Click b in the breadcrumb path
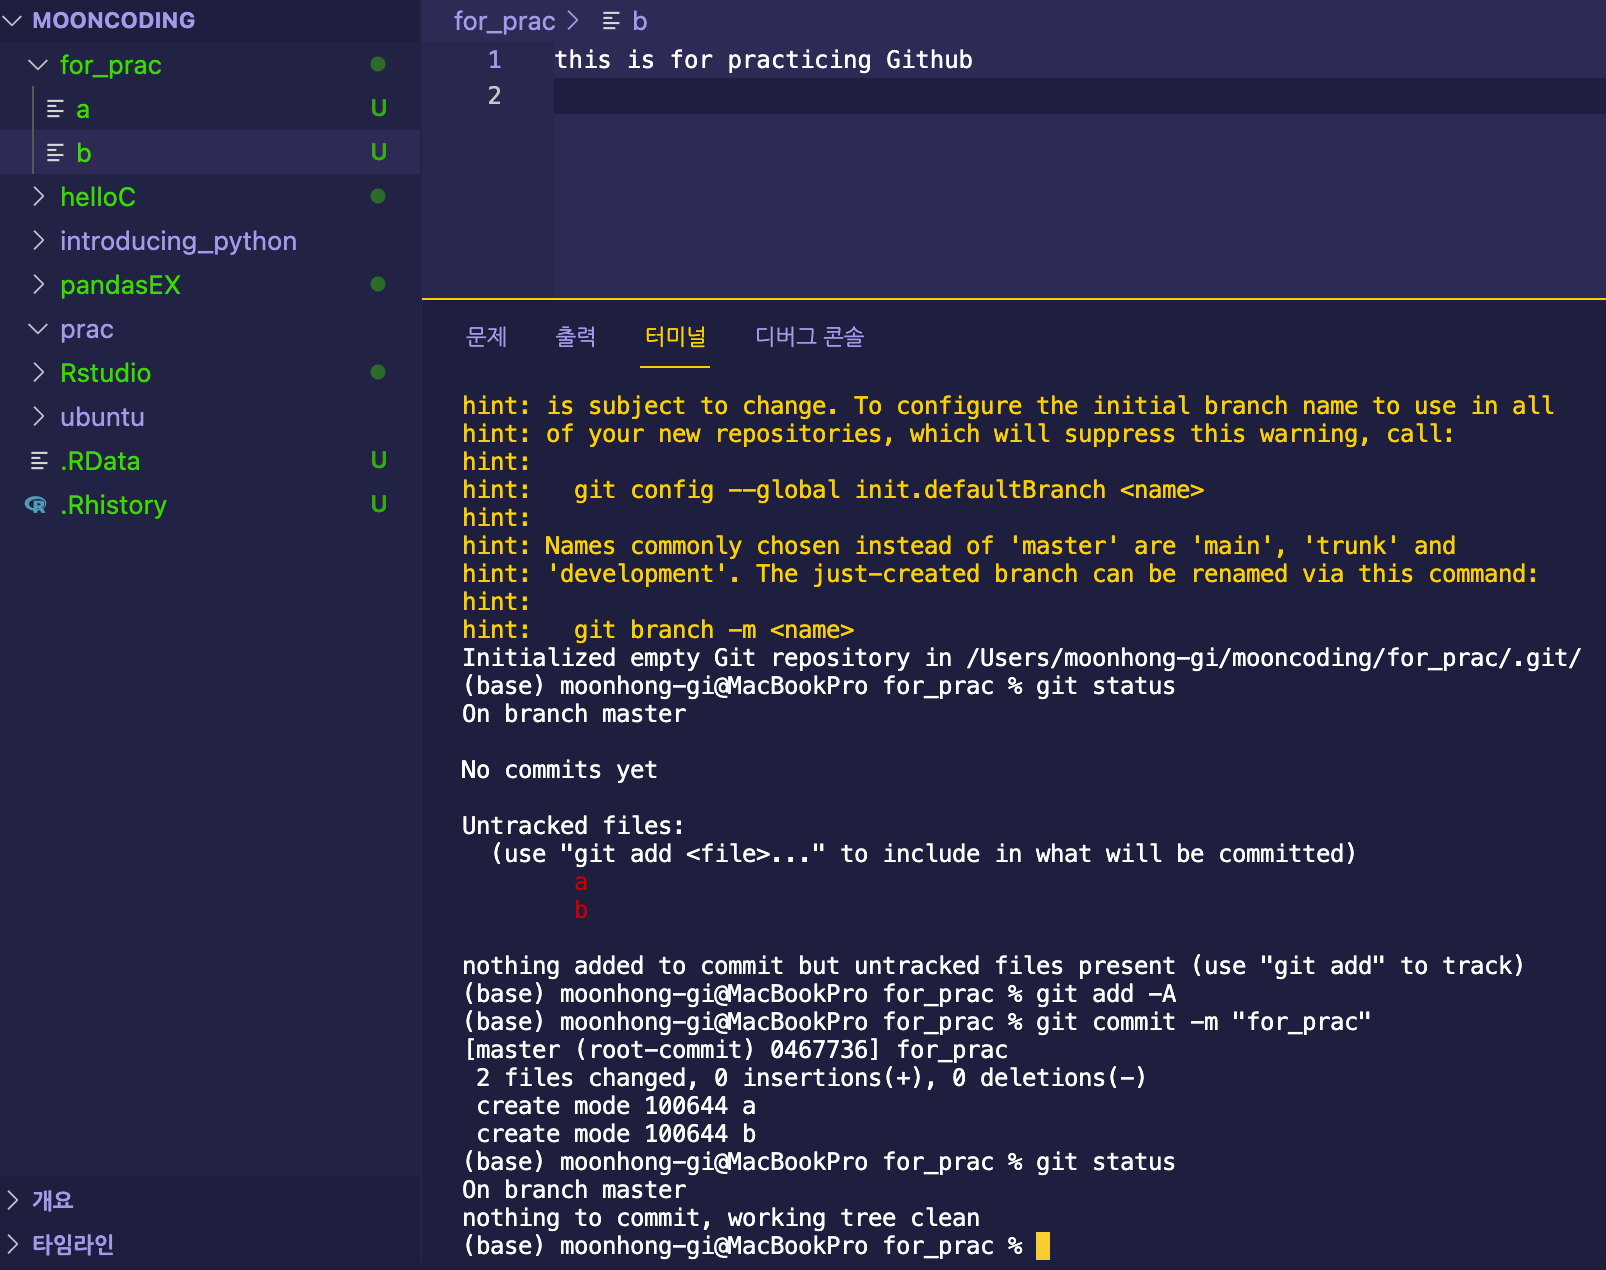Screen dimensions: 1606x1270 [x=640, y=21]
